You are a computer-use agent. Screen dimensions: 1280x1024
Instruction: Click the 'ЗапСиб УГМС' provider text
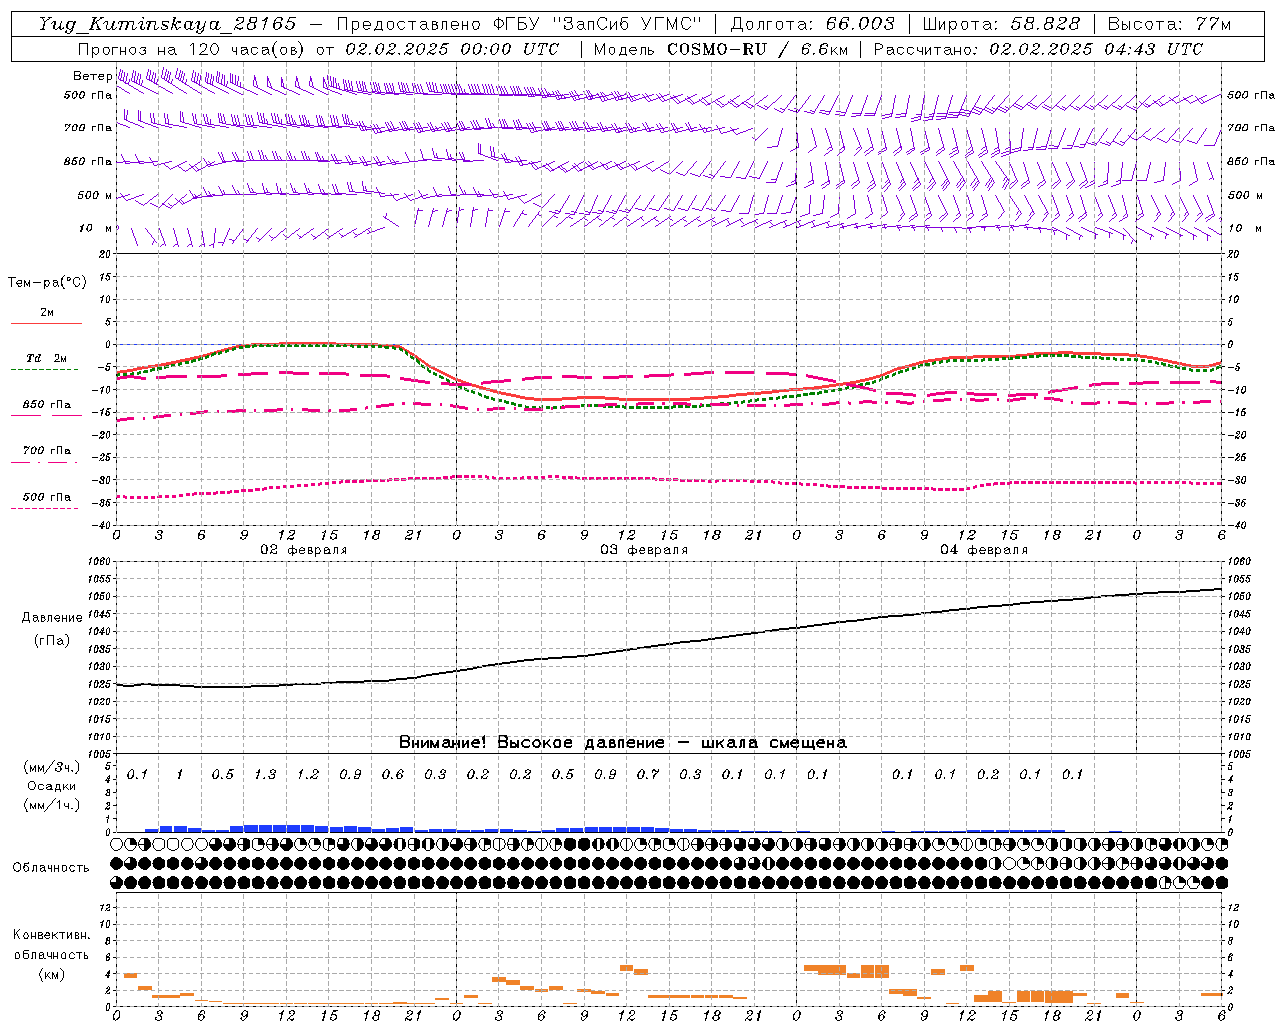click(x=628, y=24)
